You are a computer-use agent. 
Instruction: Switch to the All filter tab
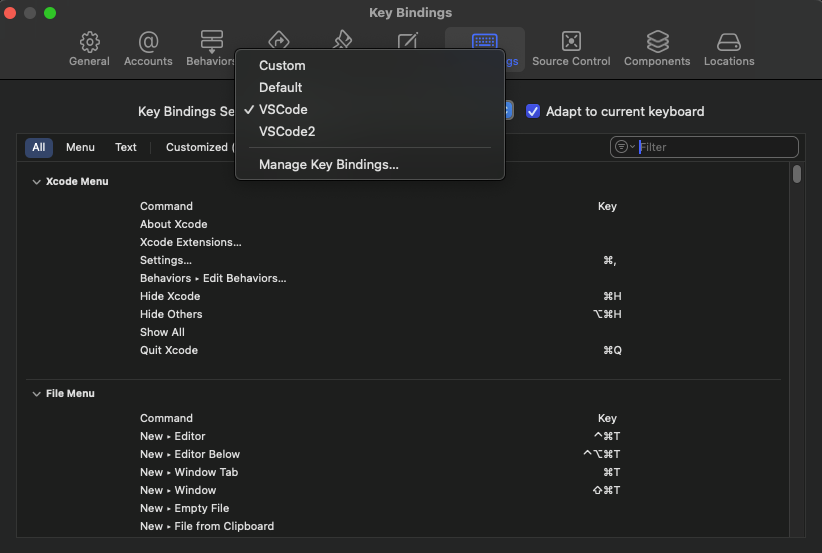(x=39, y=147)
